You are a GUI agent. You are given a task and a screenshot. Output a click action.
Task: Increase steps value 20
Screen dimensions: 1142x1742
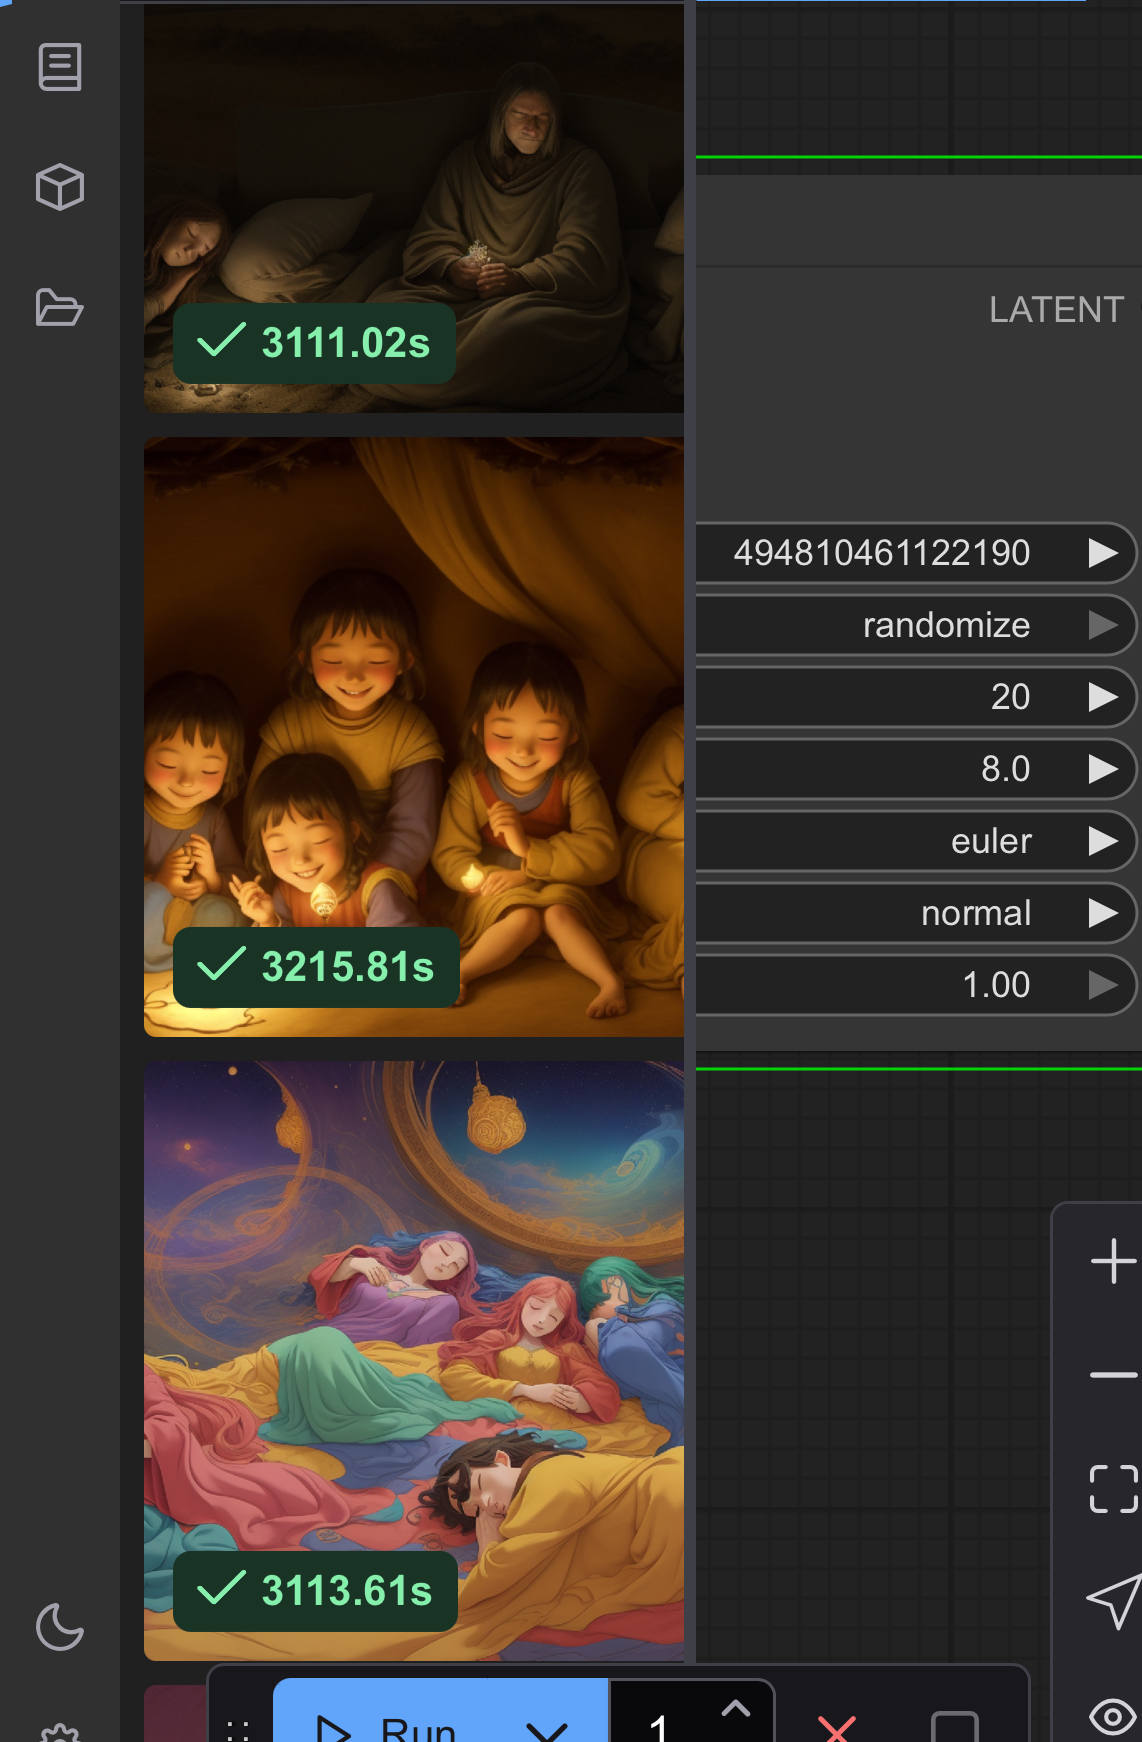pos(1103,697)
